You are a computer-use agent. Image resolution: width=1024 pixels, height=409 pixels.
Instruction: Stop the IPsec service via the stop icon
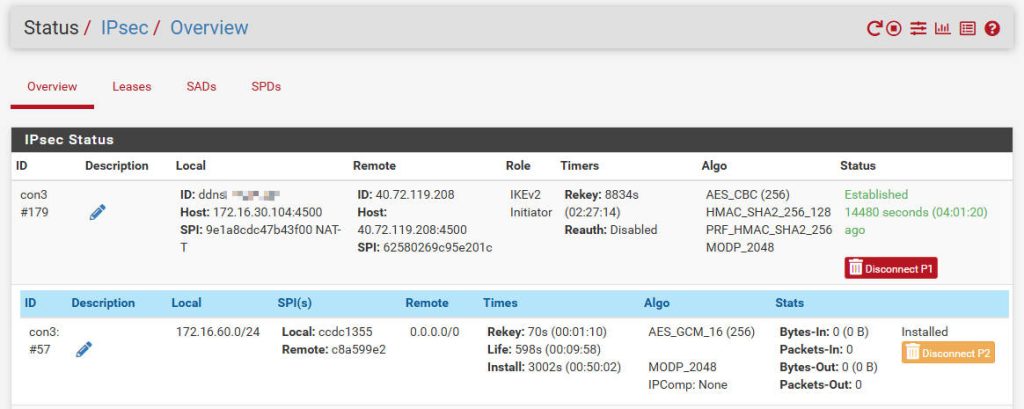[x=894, y=29]
